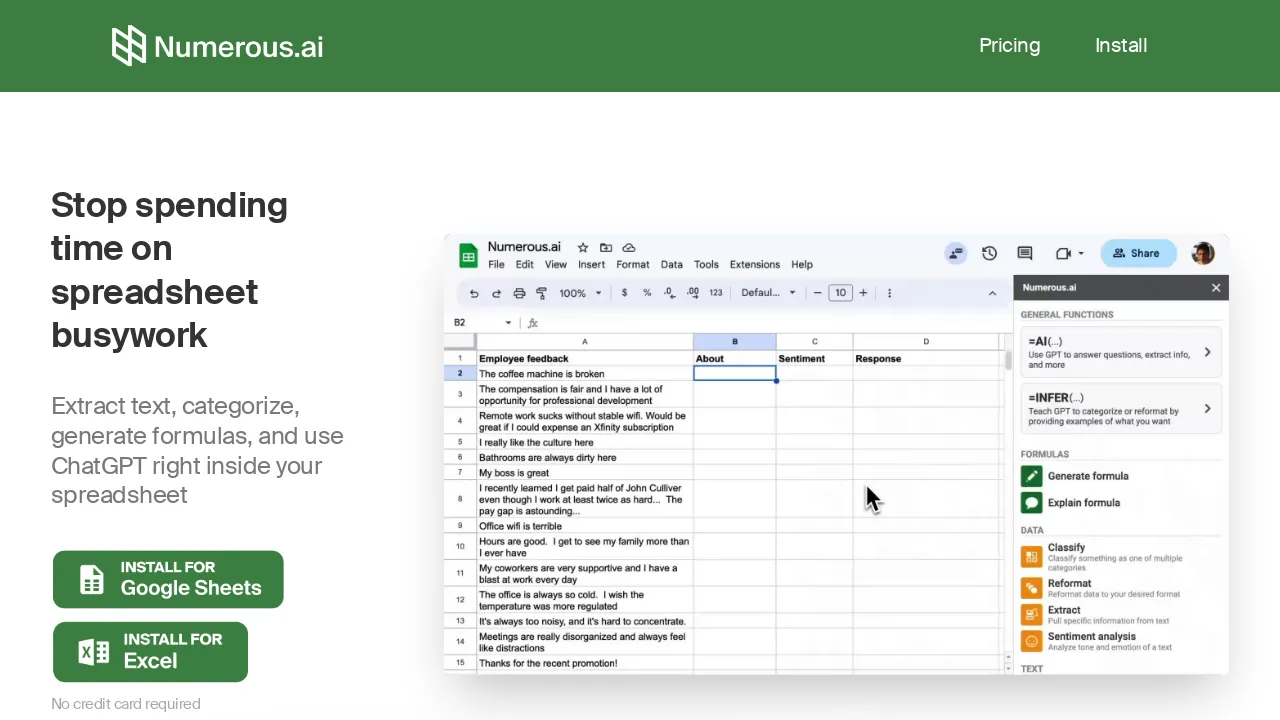Click the activity dashboard people icon
1280x720 pixels.
coord(956,253)
